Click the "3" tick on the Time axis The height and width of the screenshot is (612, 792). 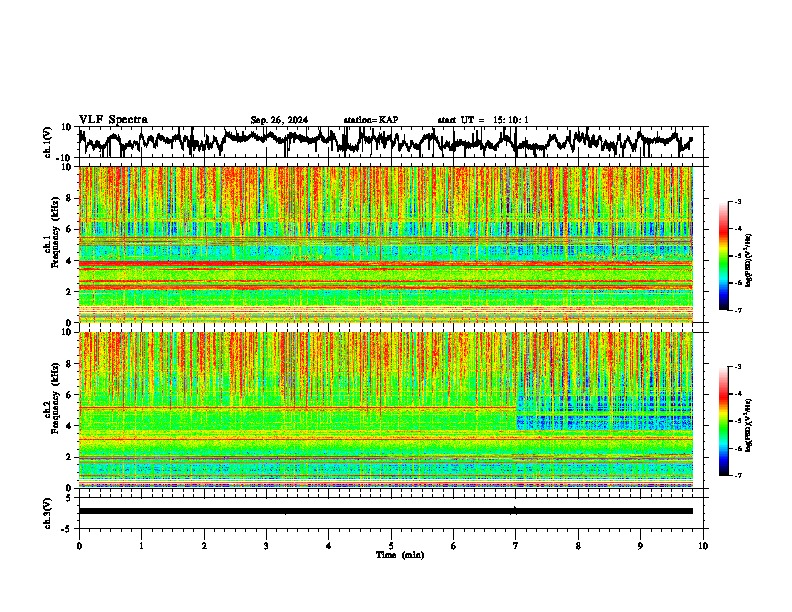point(266,546)
